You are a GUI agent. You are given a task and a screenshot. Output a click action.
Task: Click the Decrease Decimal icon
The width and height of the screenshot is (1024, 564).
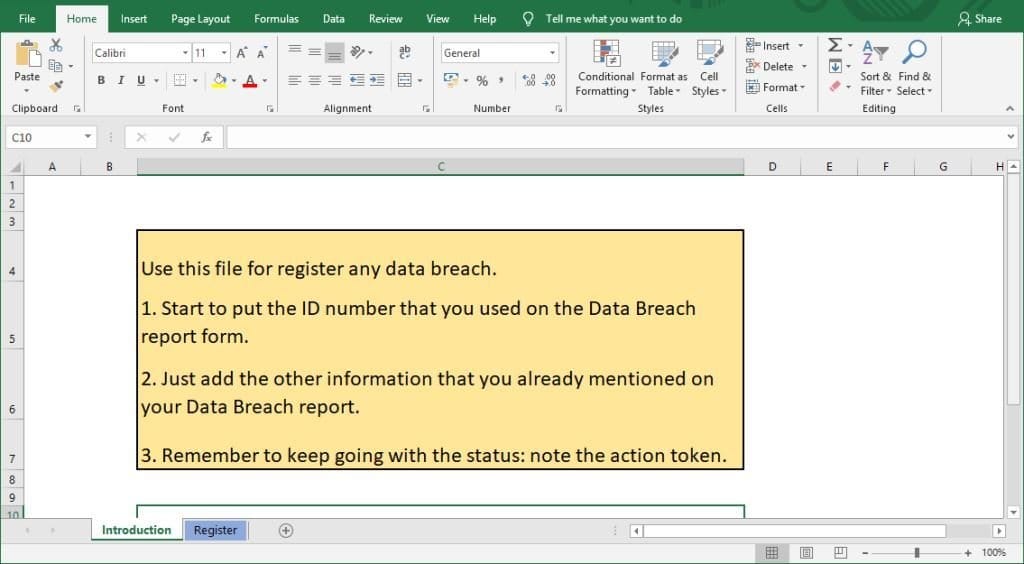click(549, 80)
